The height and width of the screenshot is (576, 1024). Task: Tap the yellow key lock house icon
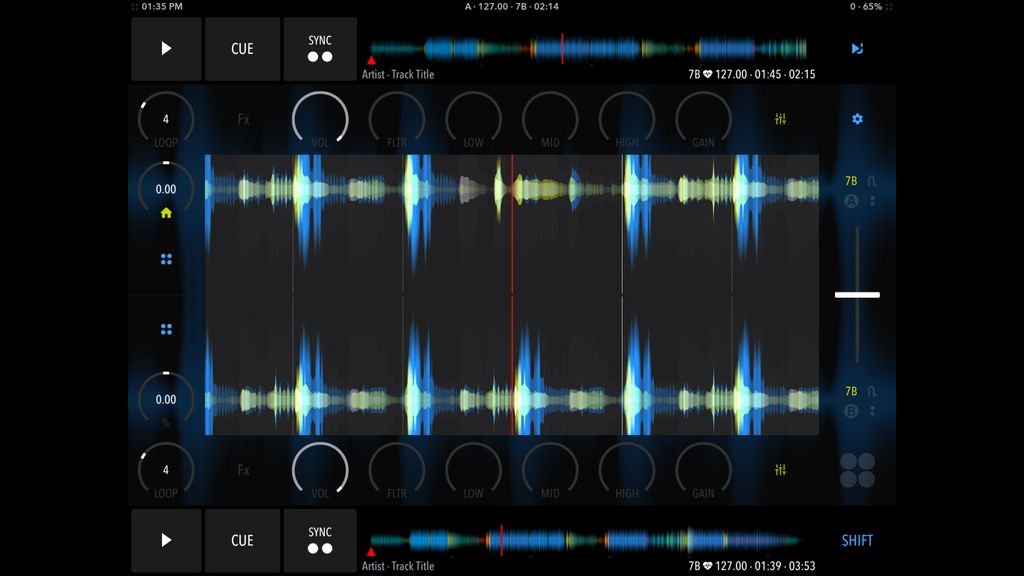tap(166, 212)
